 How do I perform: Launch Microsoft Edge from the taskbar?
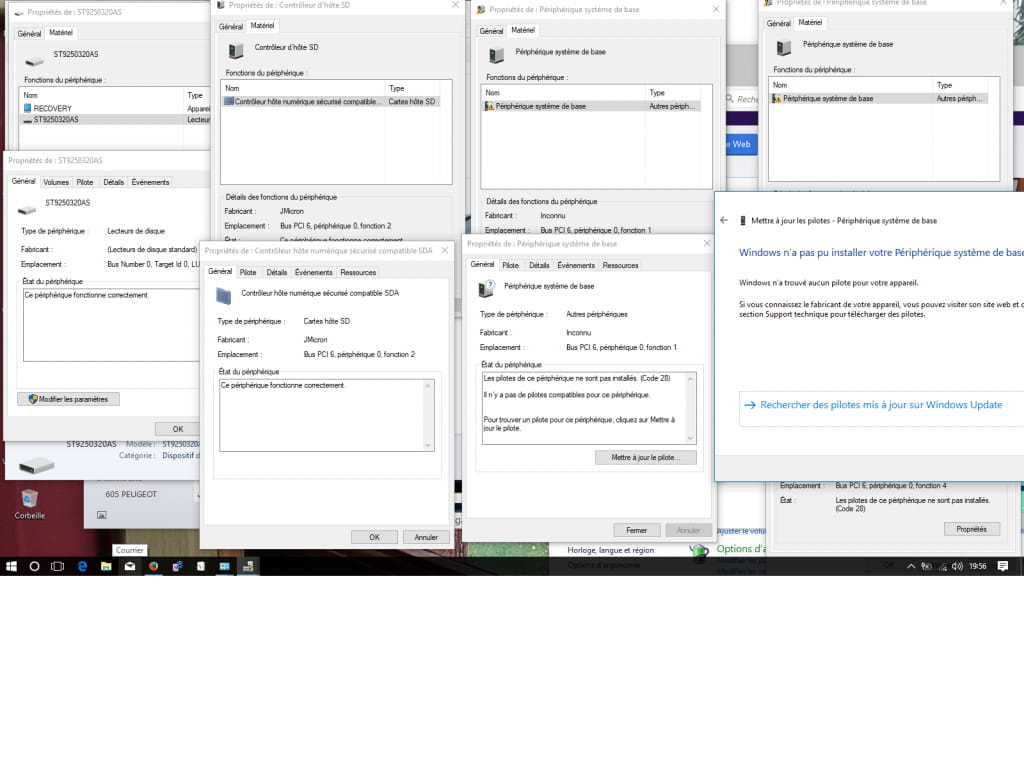pyautogui.click(x=82, y=566)
